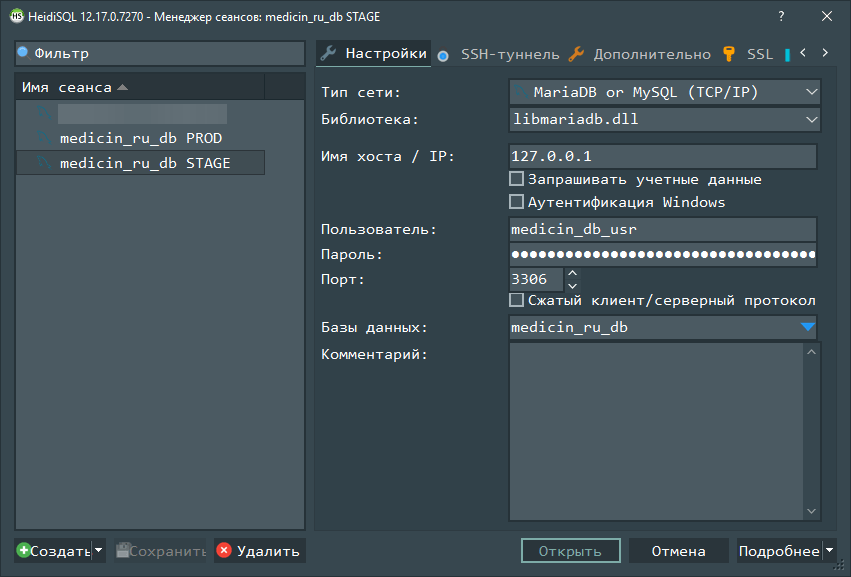The image size is (851, 577).
Task: Click the MariaDB icon beside medicin_ru_db STAGE
Action: [x=44, y=163]
